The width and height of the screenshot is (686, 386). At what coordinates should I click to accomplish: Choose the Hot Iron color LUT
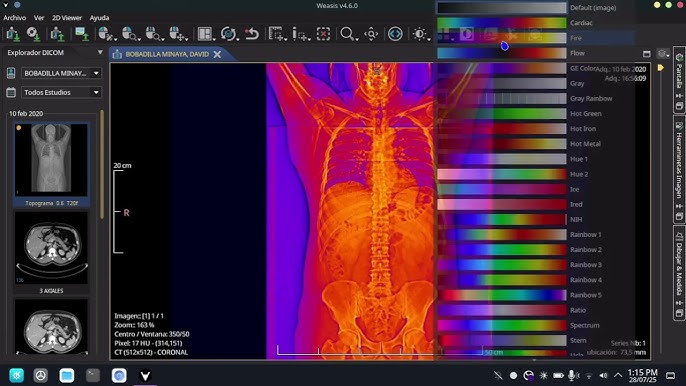536,129
